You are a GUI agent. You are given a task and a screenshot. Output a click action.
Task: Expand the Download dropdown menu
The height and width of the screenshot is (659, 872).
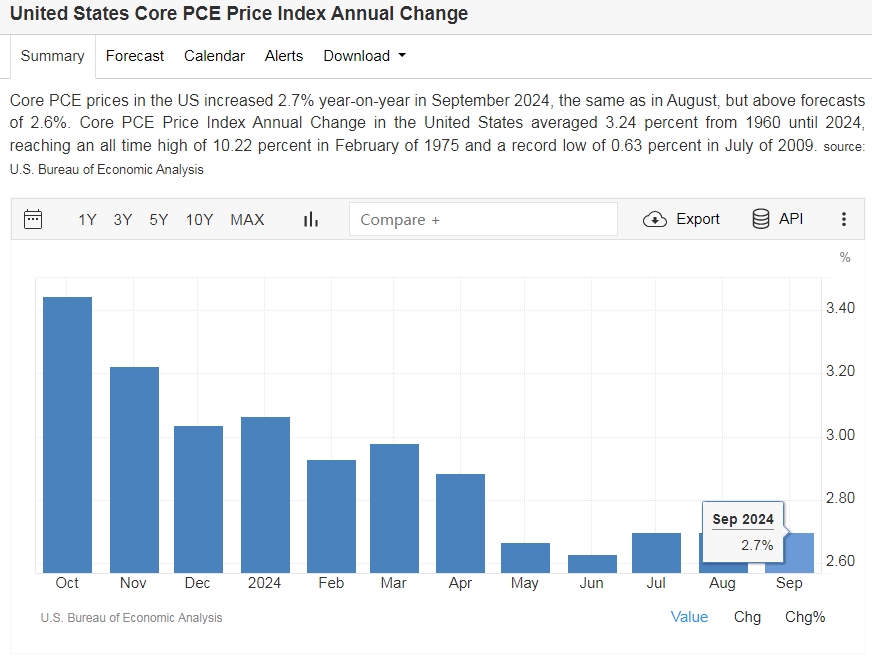click(364, 56)
